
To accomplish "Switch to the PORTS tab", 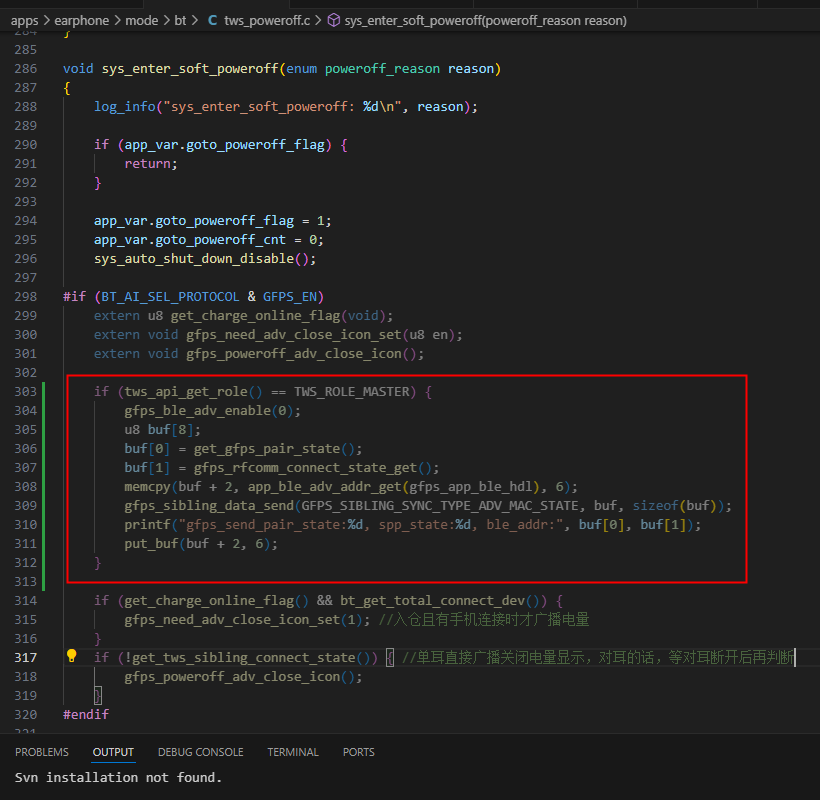I will tap(359, 752).
